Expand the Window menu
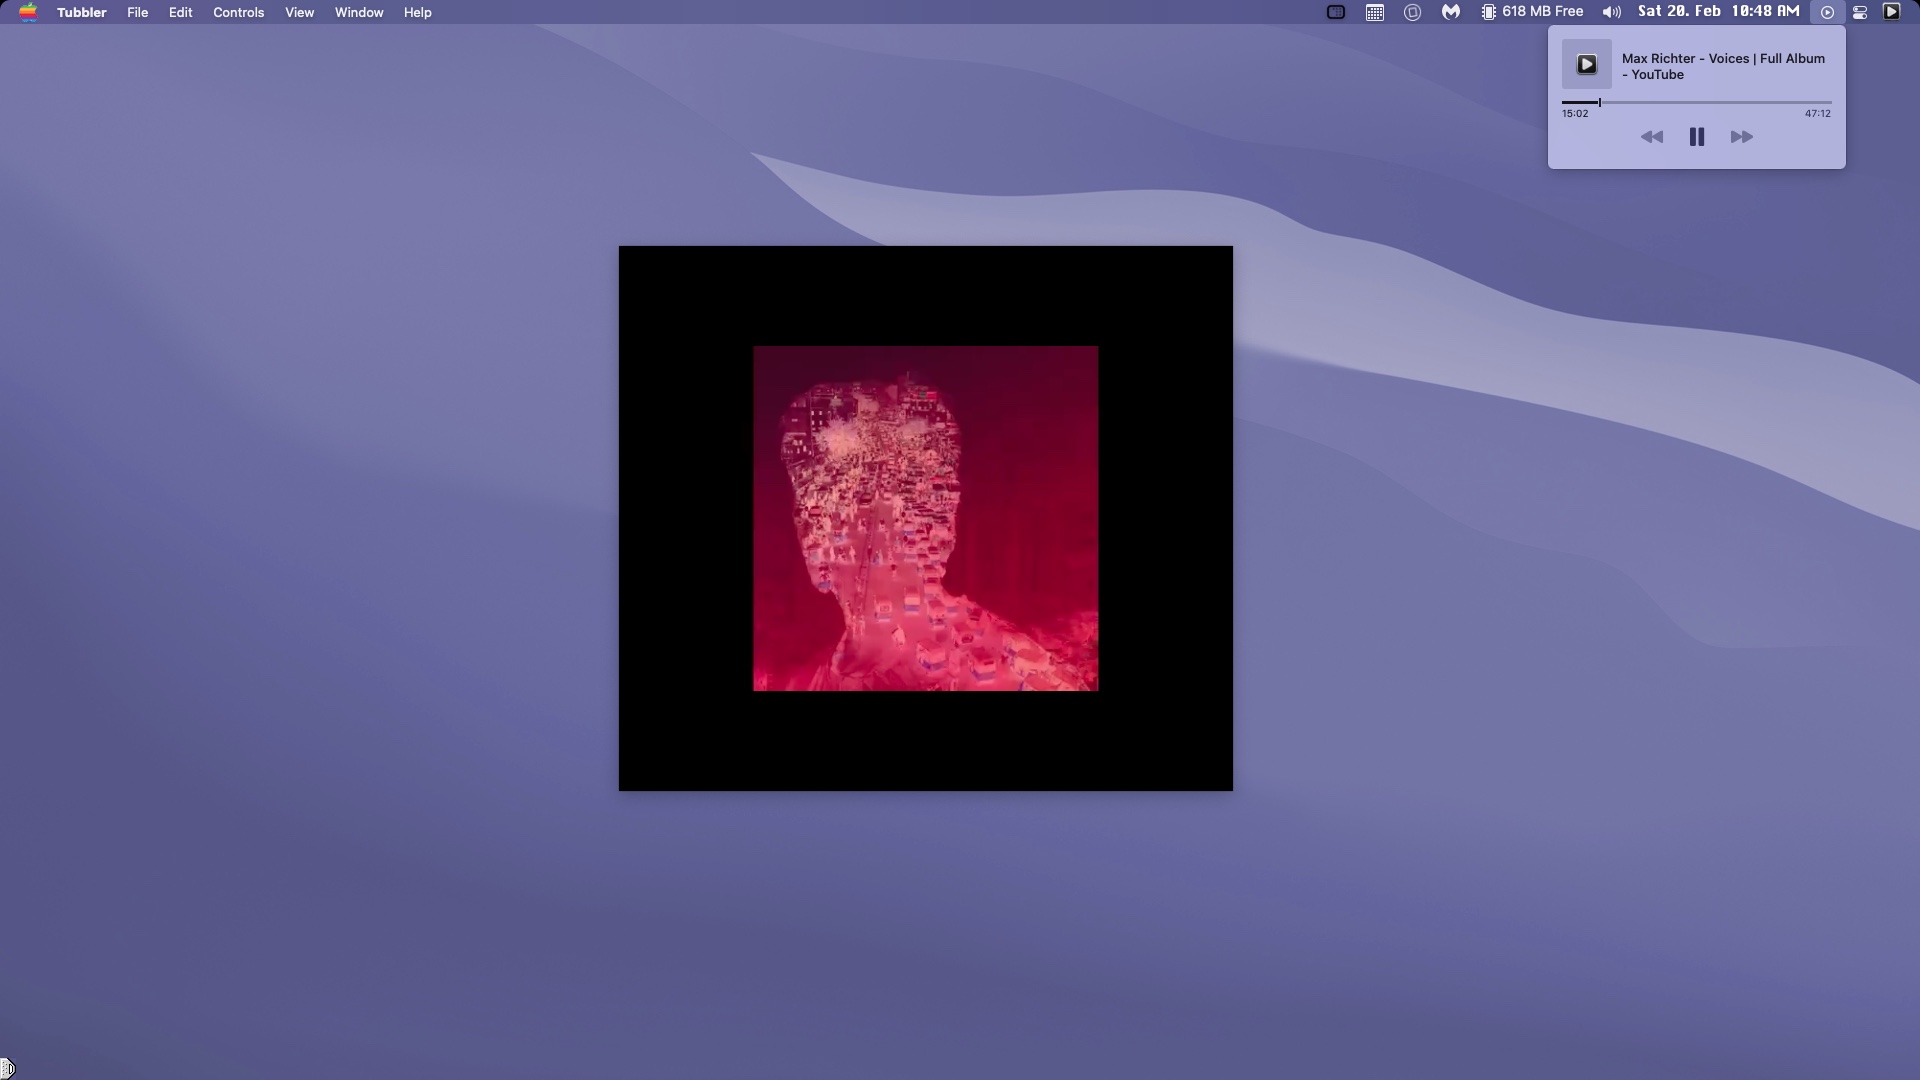 [x=359, y=12]
